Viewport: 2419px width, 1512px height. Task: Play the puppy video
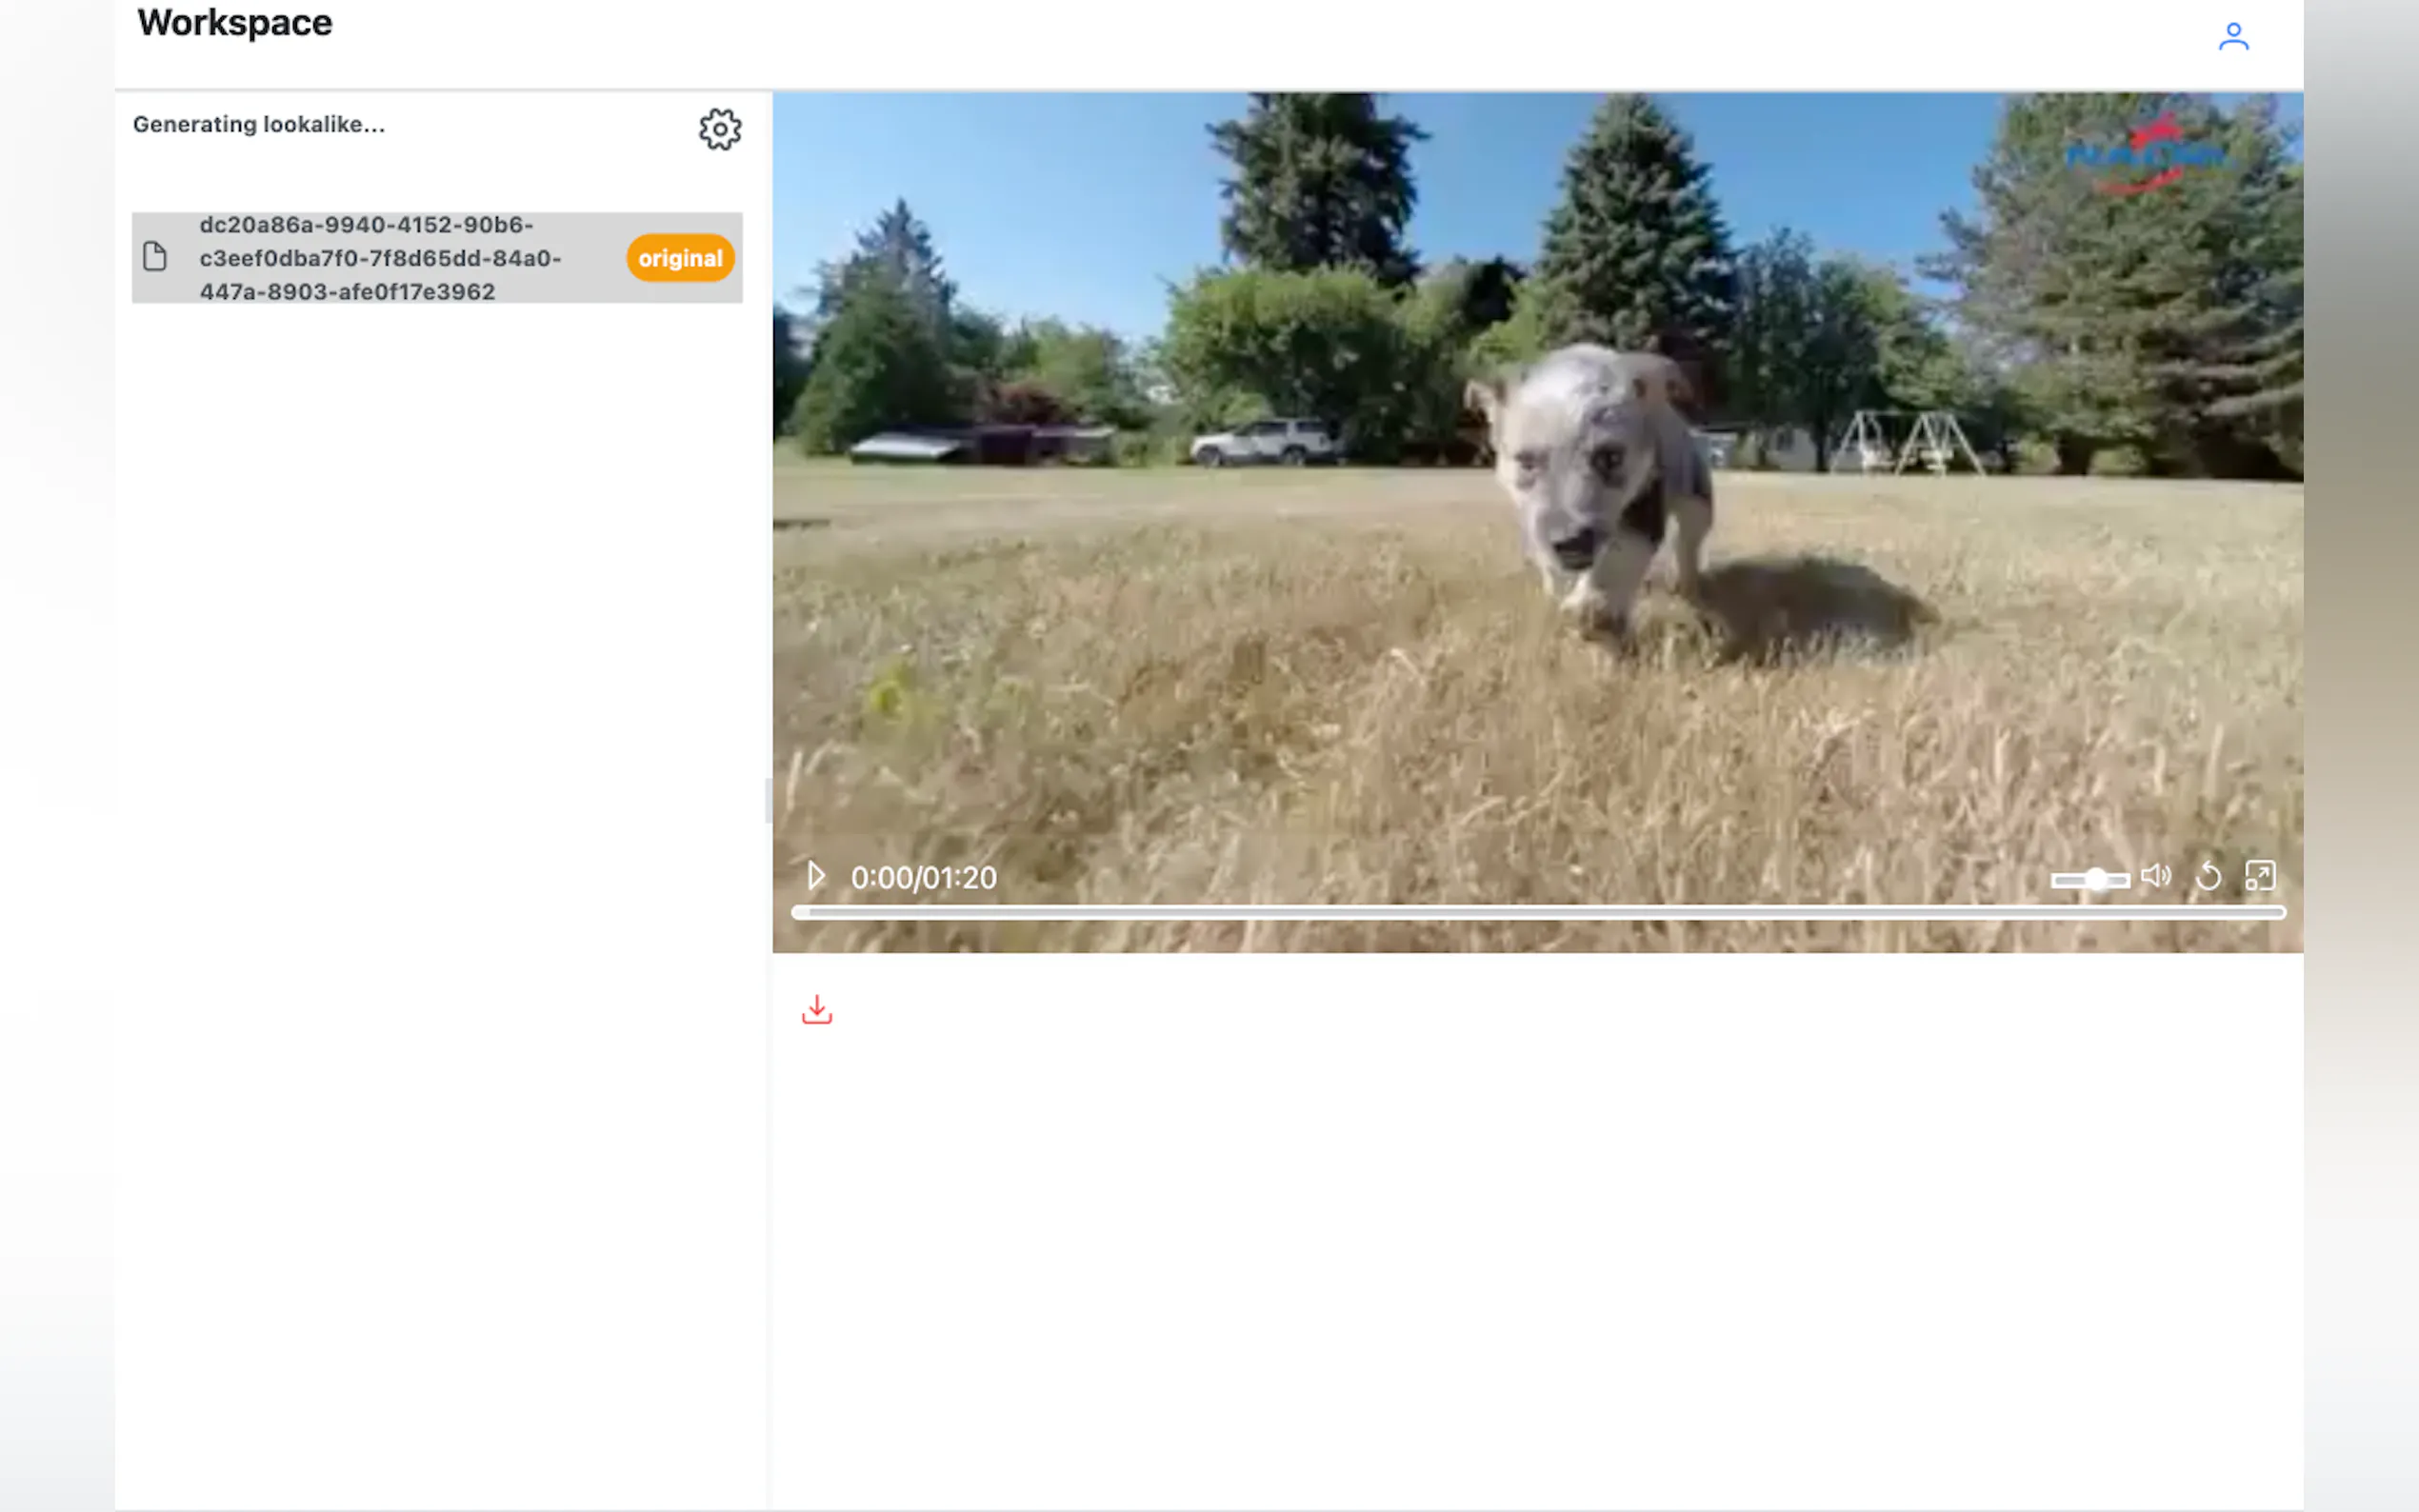(816, 876)
